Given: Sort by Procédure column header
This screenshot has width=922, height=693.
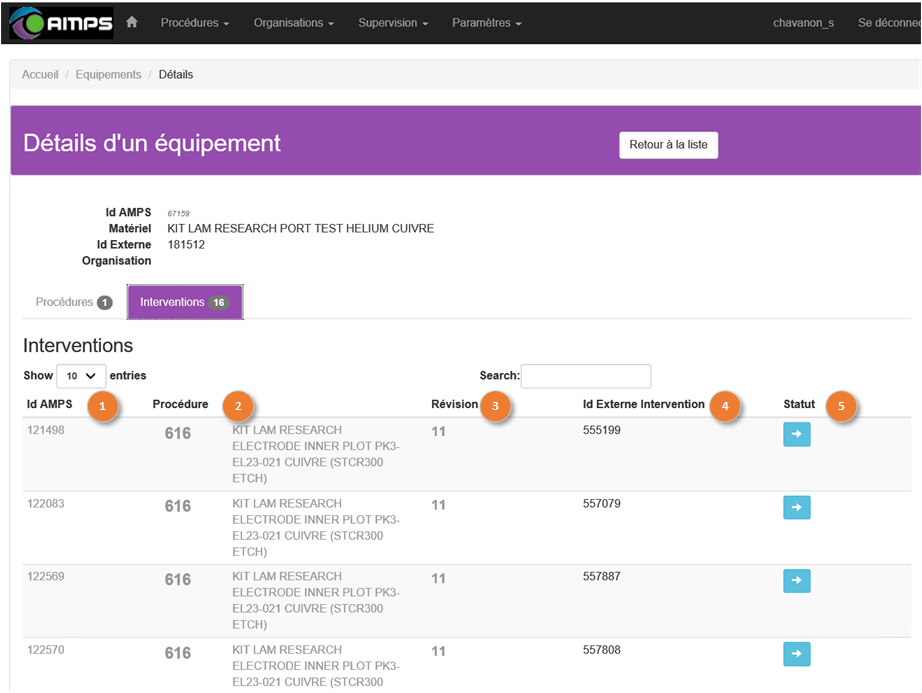Looking at the screenshot, I should click(181, 404).
